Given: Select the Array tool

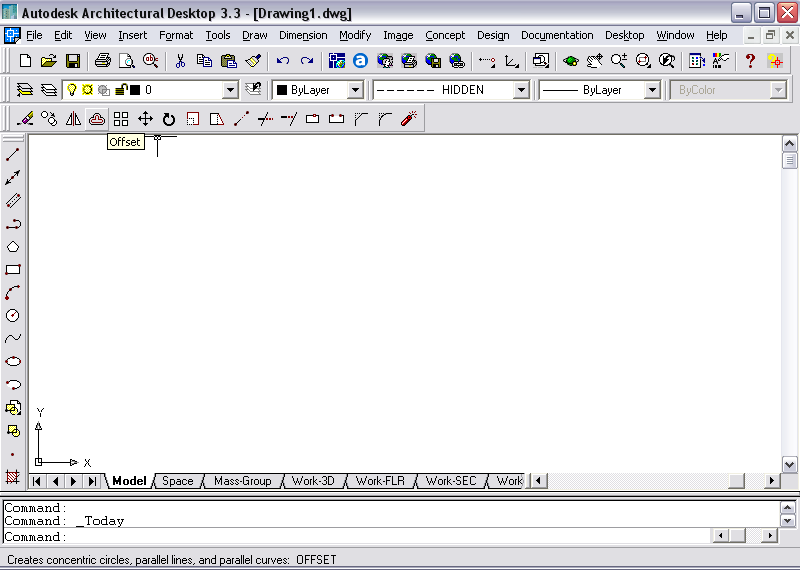Looking at the screenshot, I should (121, 119).
